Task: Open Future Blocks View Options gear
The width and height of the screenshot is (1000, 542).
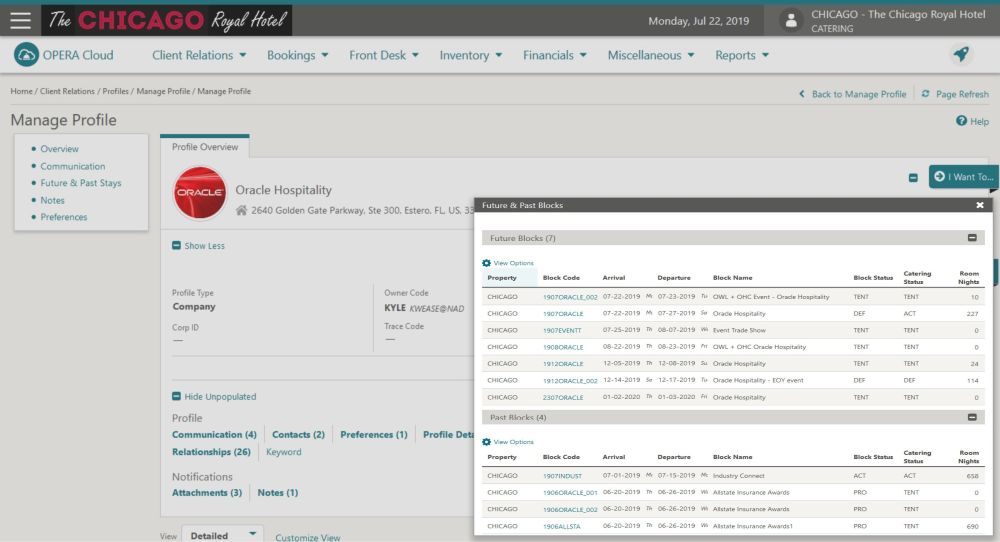Action: click(486, 263)
